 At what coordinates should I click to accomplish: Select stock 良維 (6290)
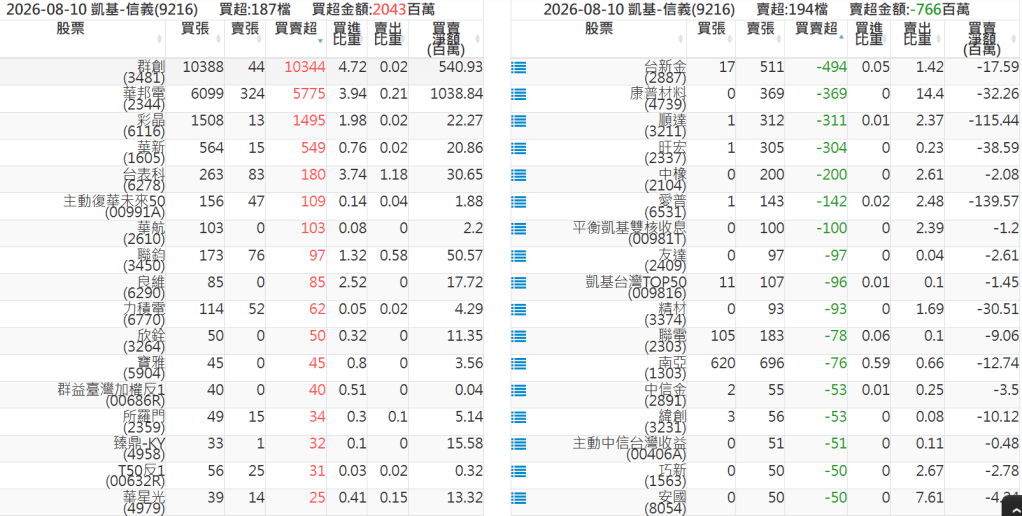pos(144,287)
